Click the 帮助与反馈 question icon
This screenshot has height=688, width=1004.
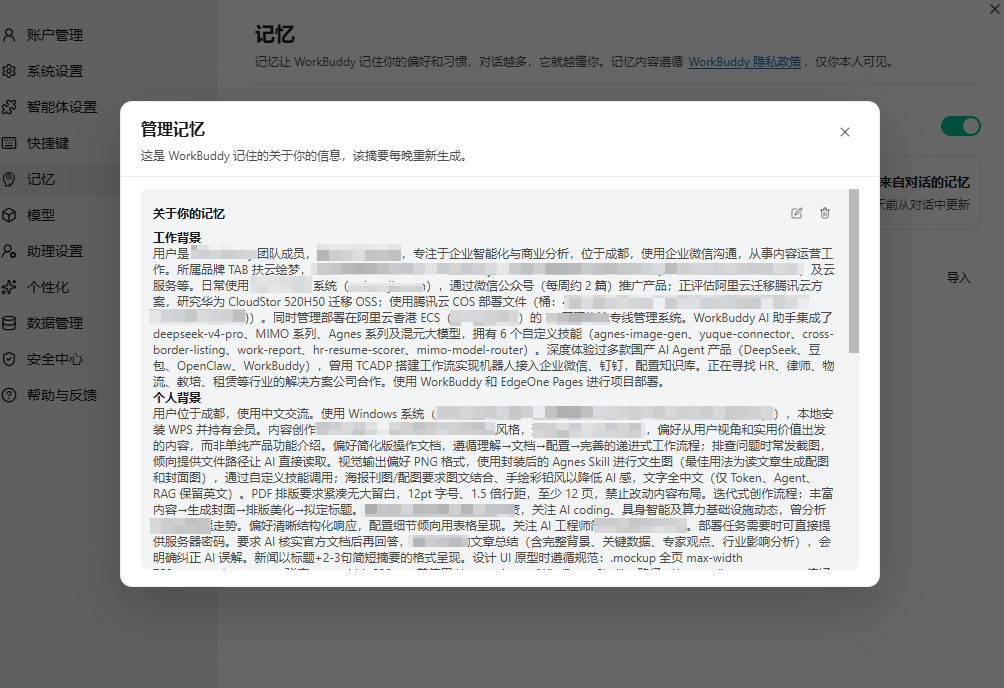[x=9, y=395]
